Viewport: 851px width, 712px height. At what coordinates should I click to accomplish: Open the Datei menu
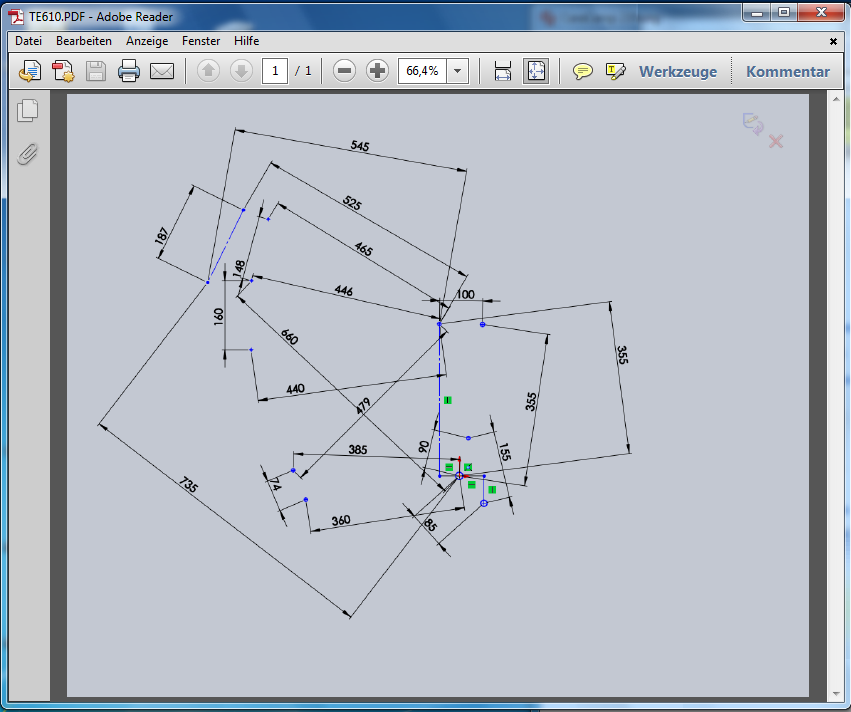(x=28, y=41)
